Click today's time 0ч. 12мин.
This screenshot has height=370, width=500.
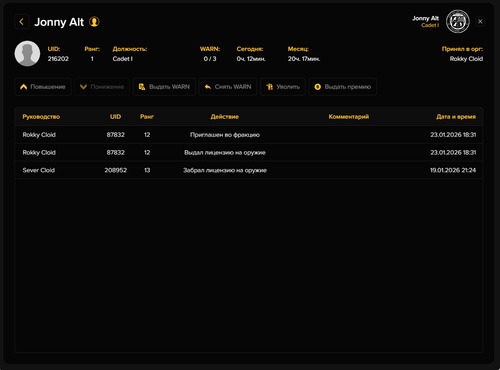pyautogui.click(x=251, y=59)
